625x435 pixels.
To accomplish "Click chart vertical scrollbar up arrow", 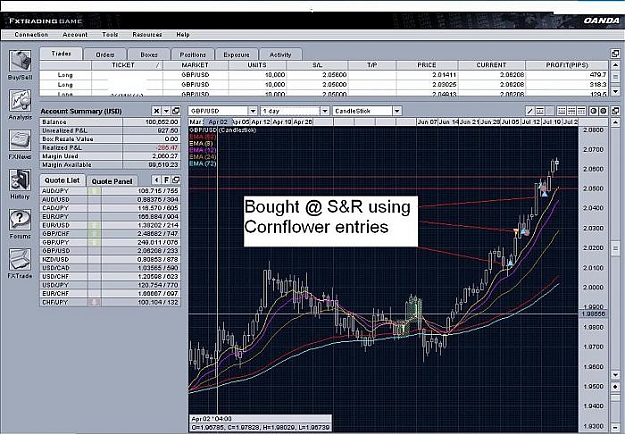I will [x=615, y=122].
